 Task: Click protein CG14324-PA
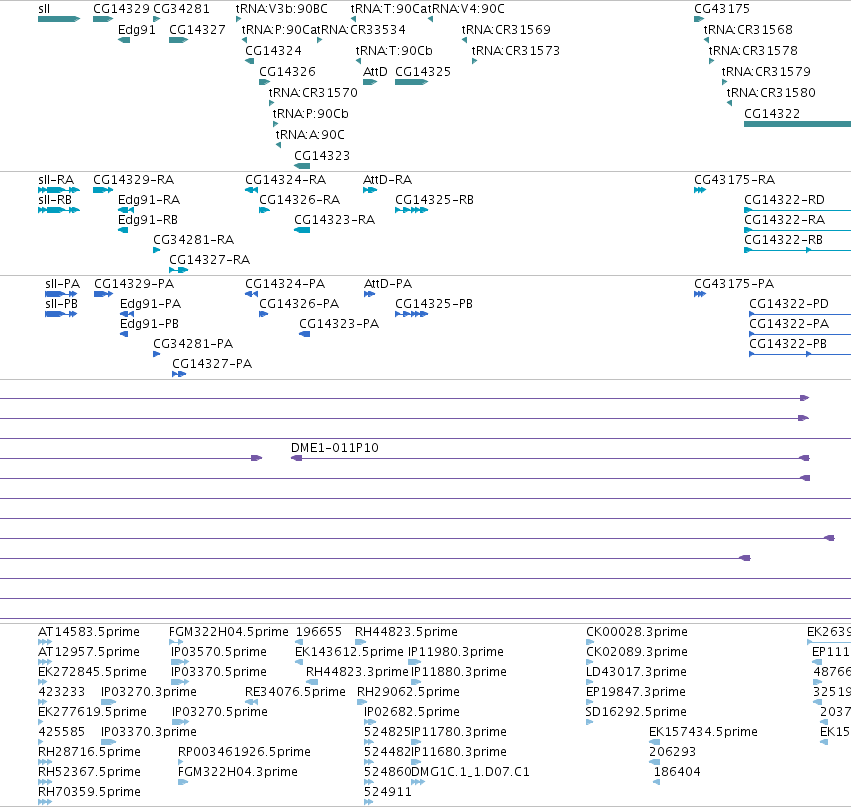click(251, 294)
